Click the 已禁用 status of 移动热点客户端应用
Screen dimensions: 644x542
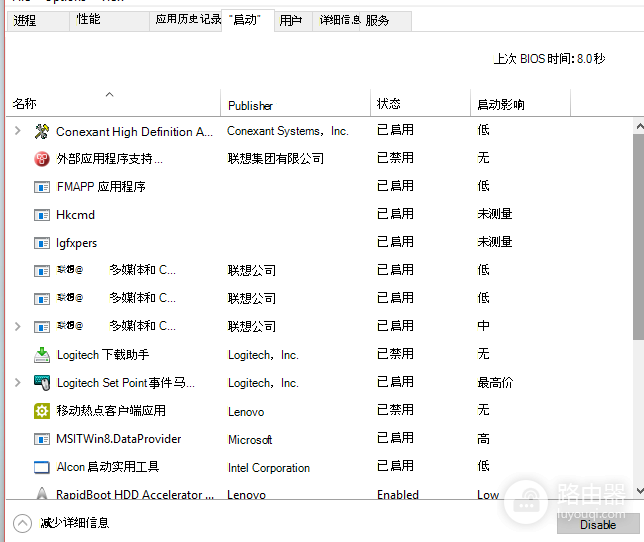395,409
